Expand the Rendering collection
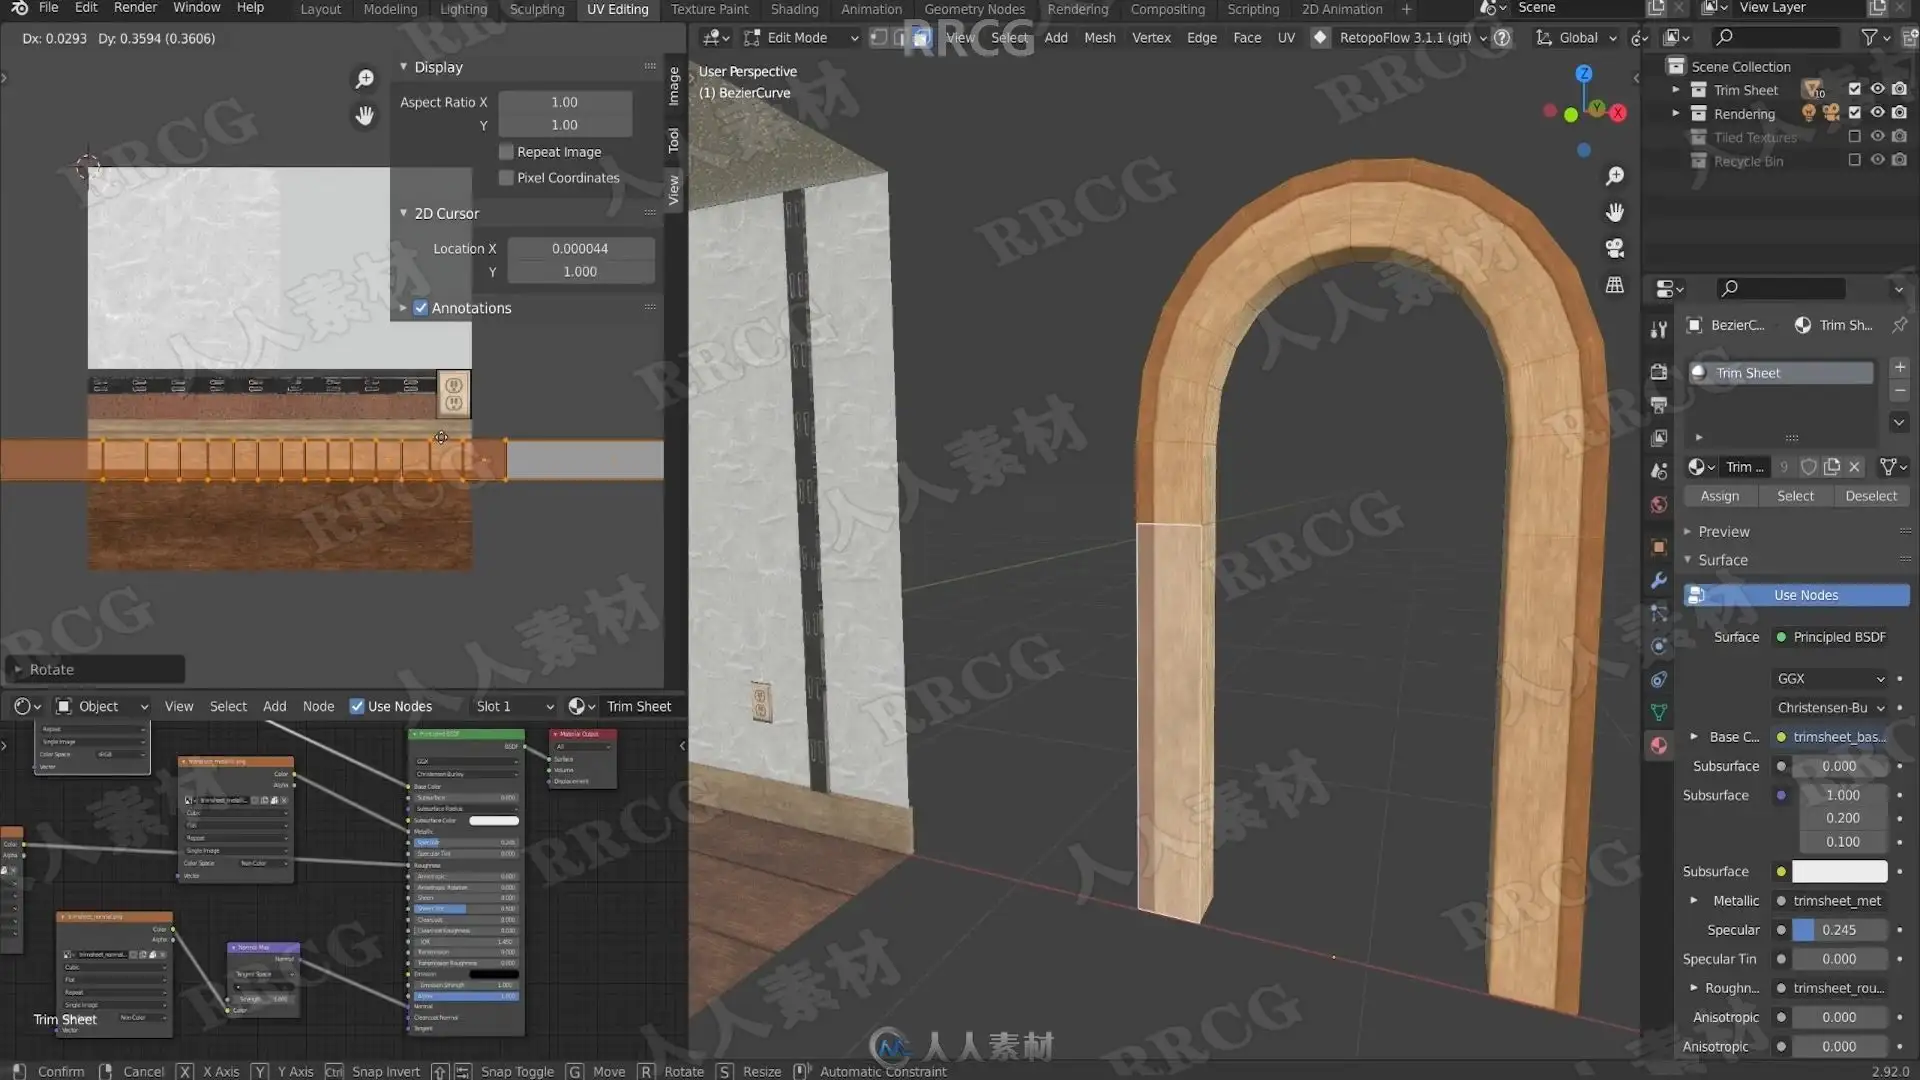This screenshot has width=1920, height=1080. (x=1676, y=113)
